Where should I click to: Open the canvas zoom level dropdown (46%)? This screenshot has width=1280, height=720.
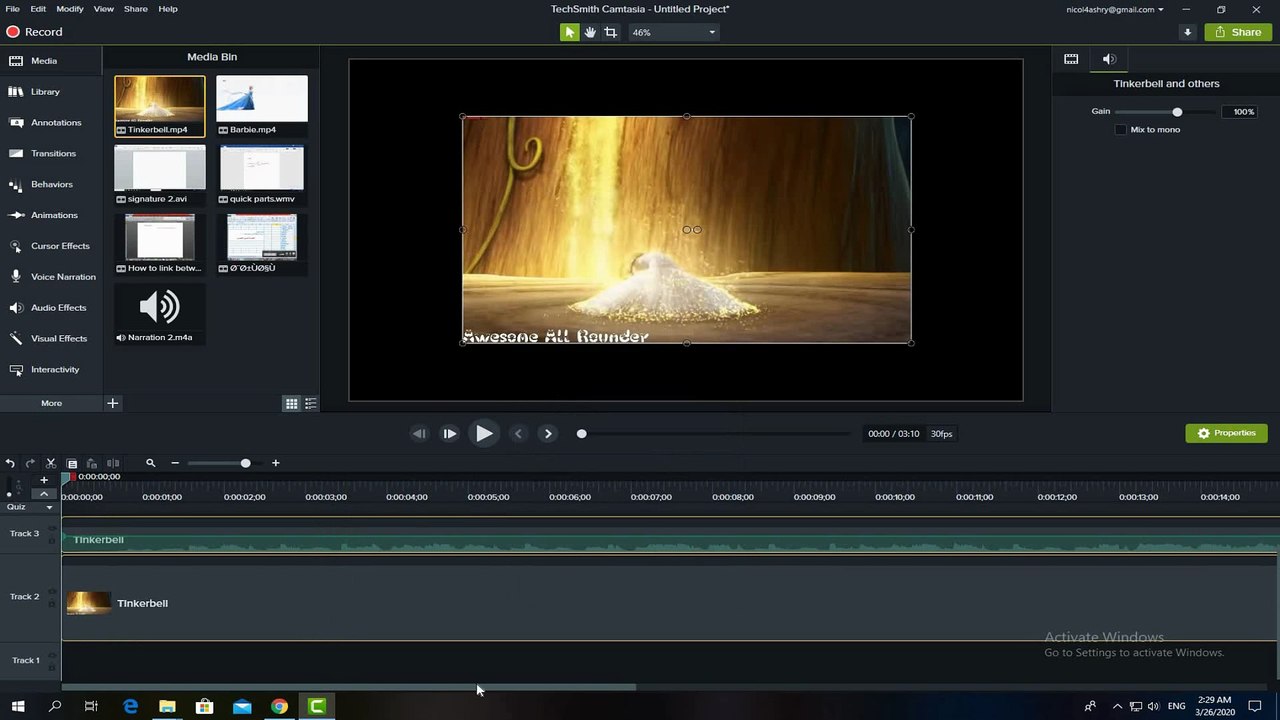point(673,32)
